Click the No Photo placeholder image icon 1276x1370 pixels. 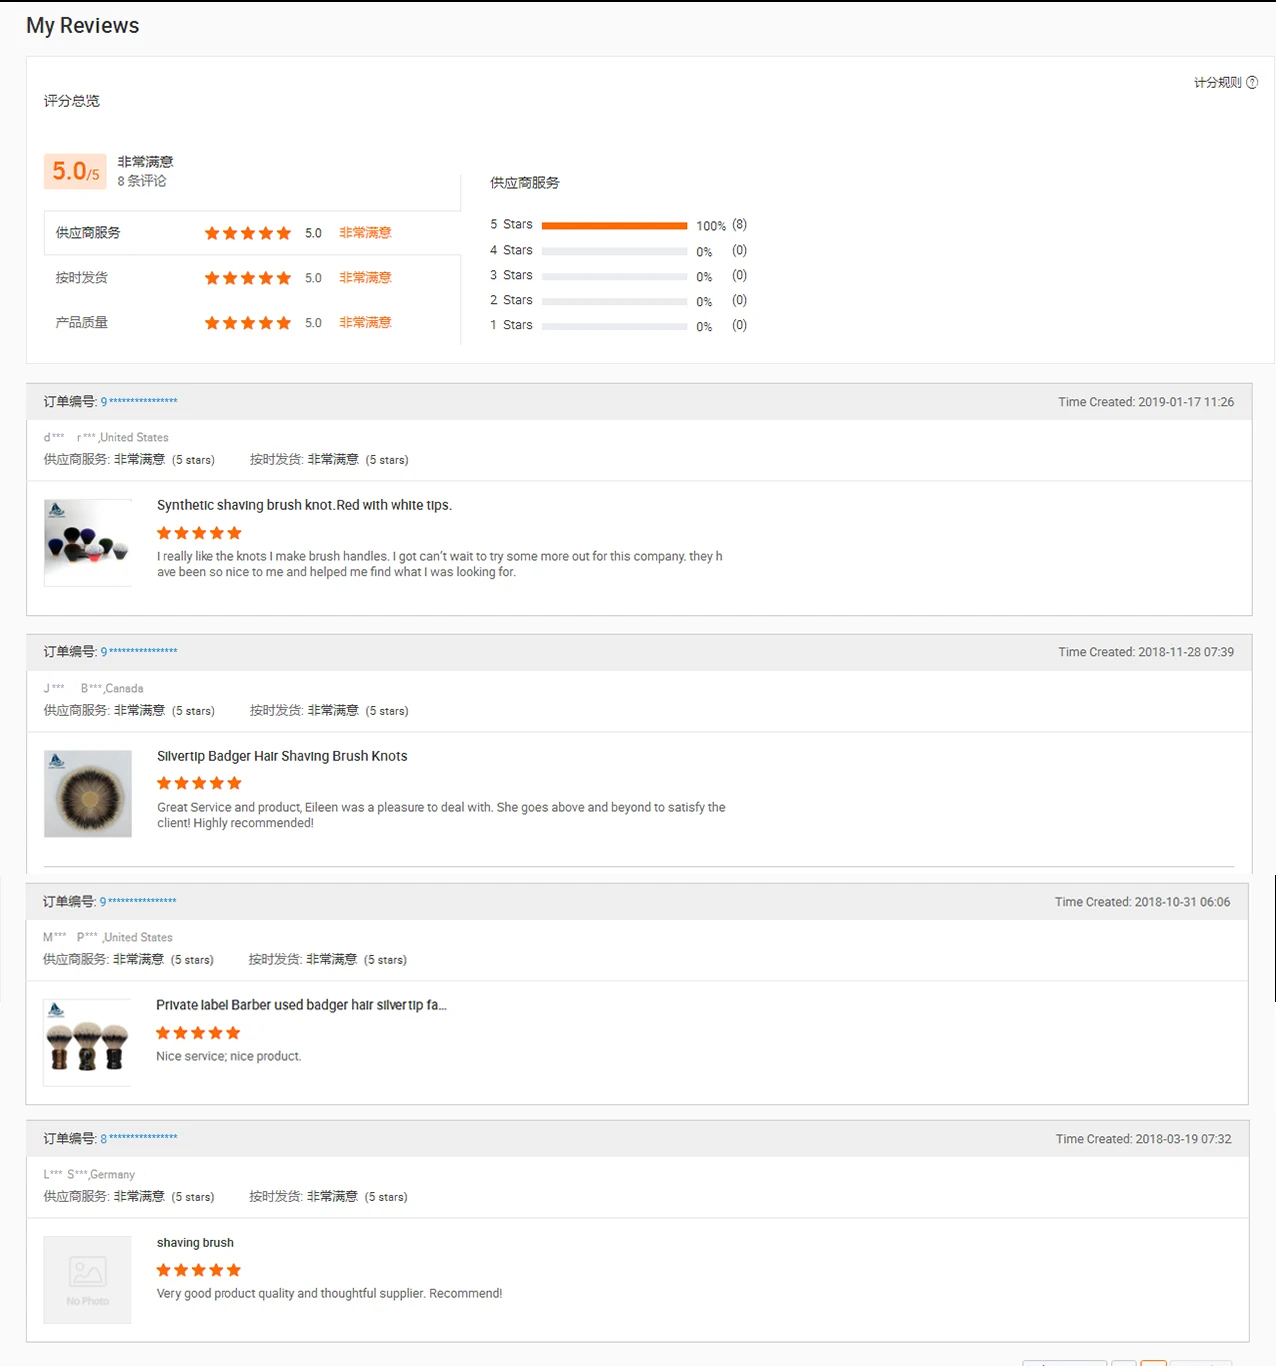tap(88, 1273)
